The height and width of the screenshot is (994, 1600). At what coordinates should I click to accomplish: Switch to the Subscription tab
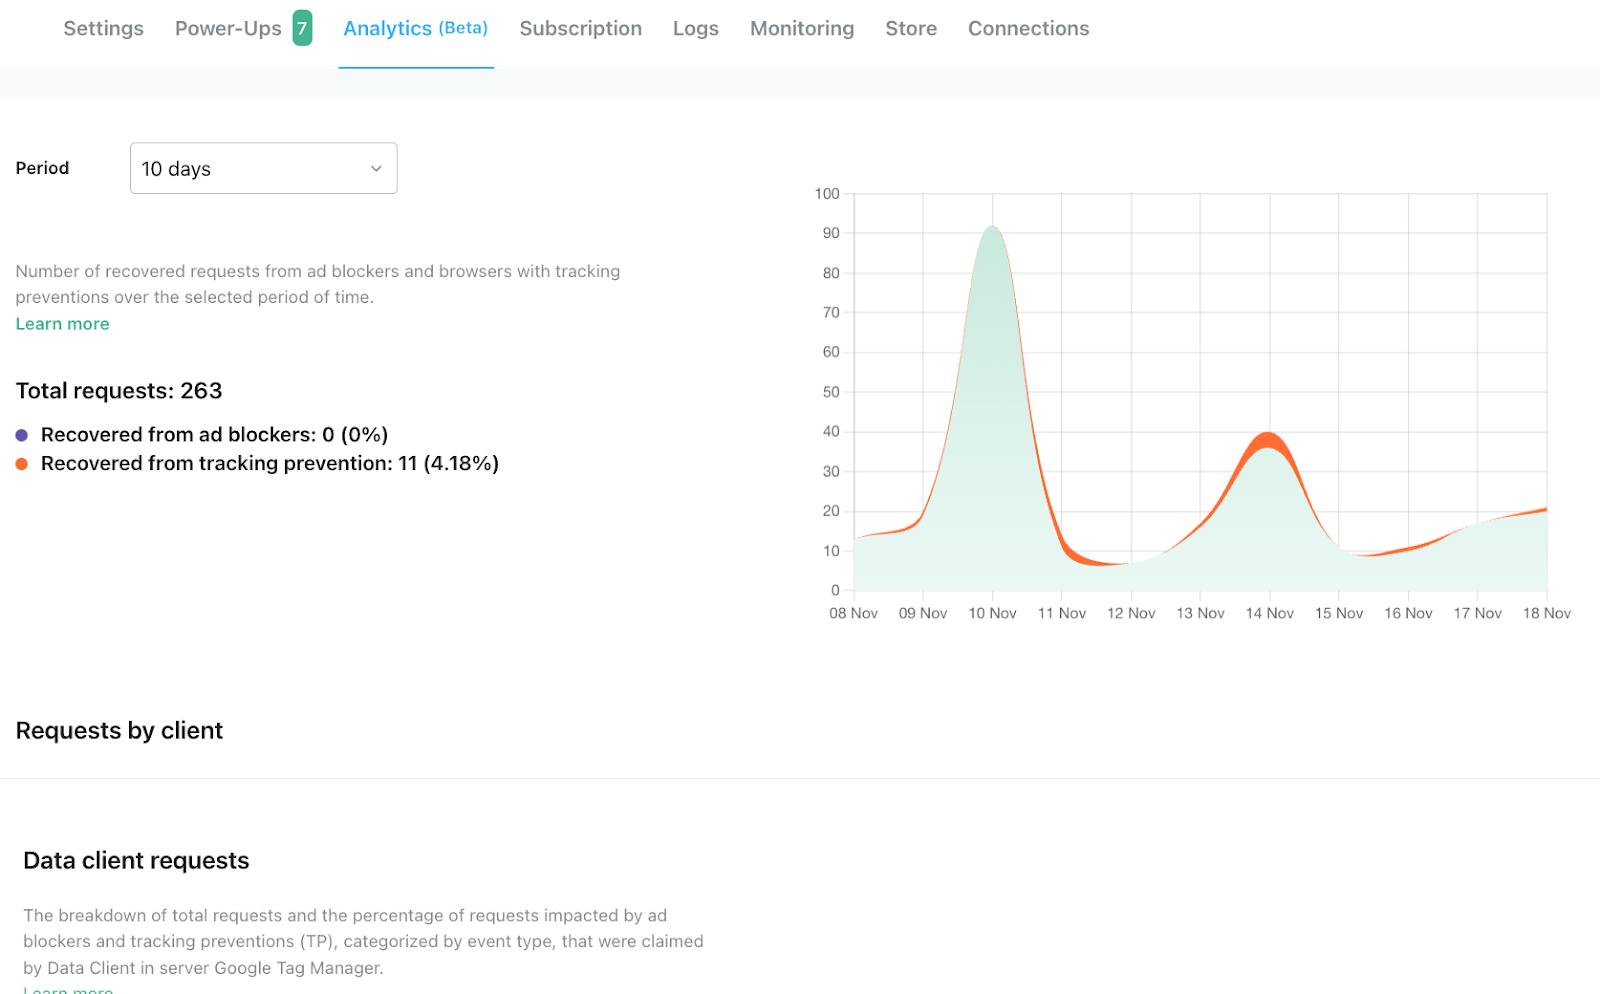580,28
